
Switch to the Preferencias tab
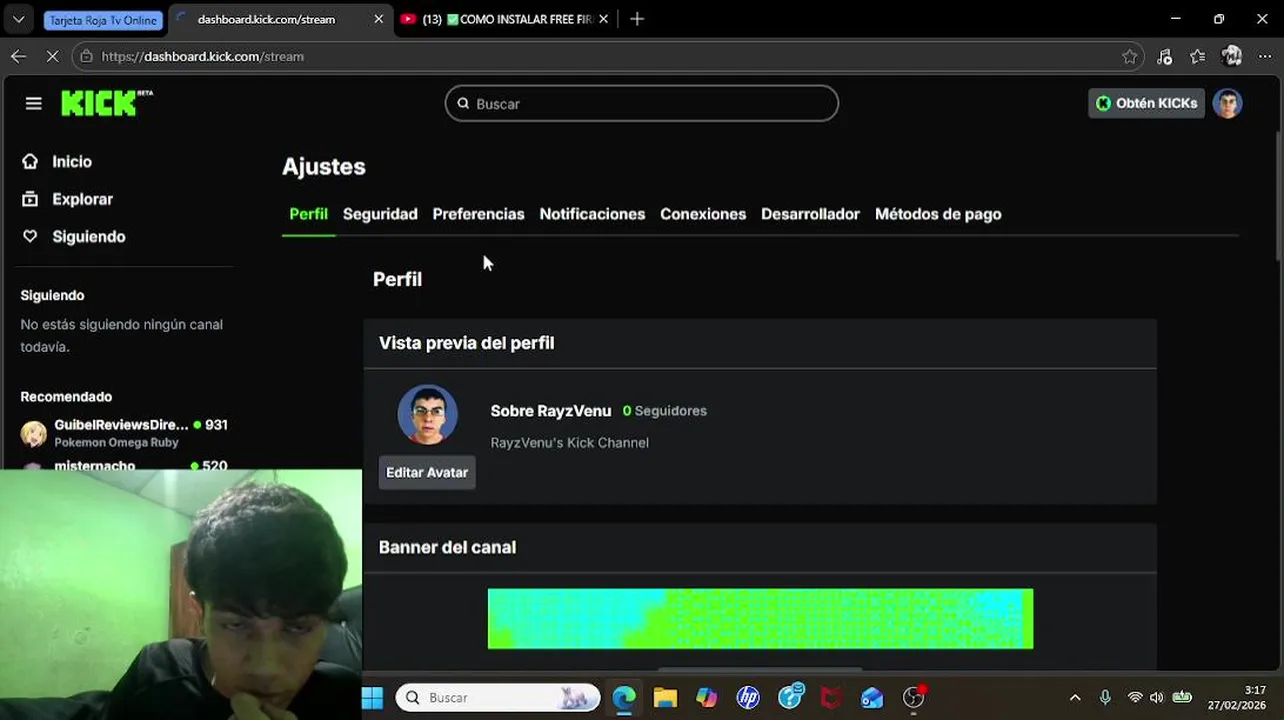click(x=478, y=214)
